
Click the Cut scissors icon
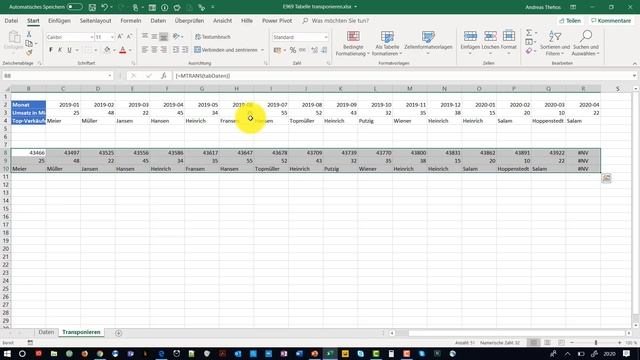pyautogui.click(x=29, y=34)
